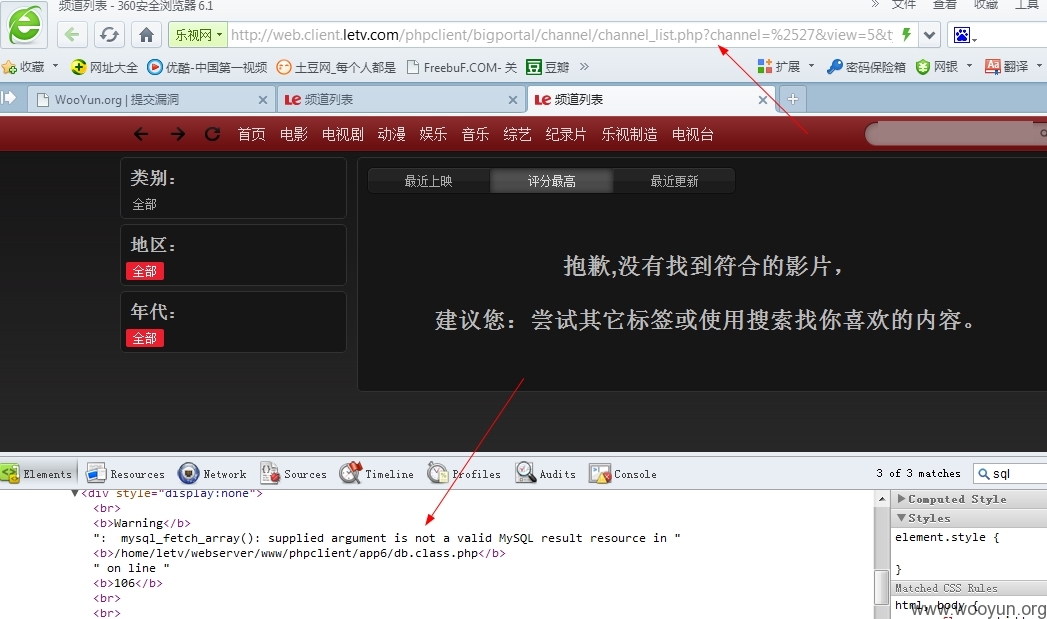The image size is (1047, 619).
Task: Click the Baidu paw search engine icon
Action: 962,35
